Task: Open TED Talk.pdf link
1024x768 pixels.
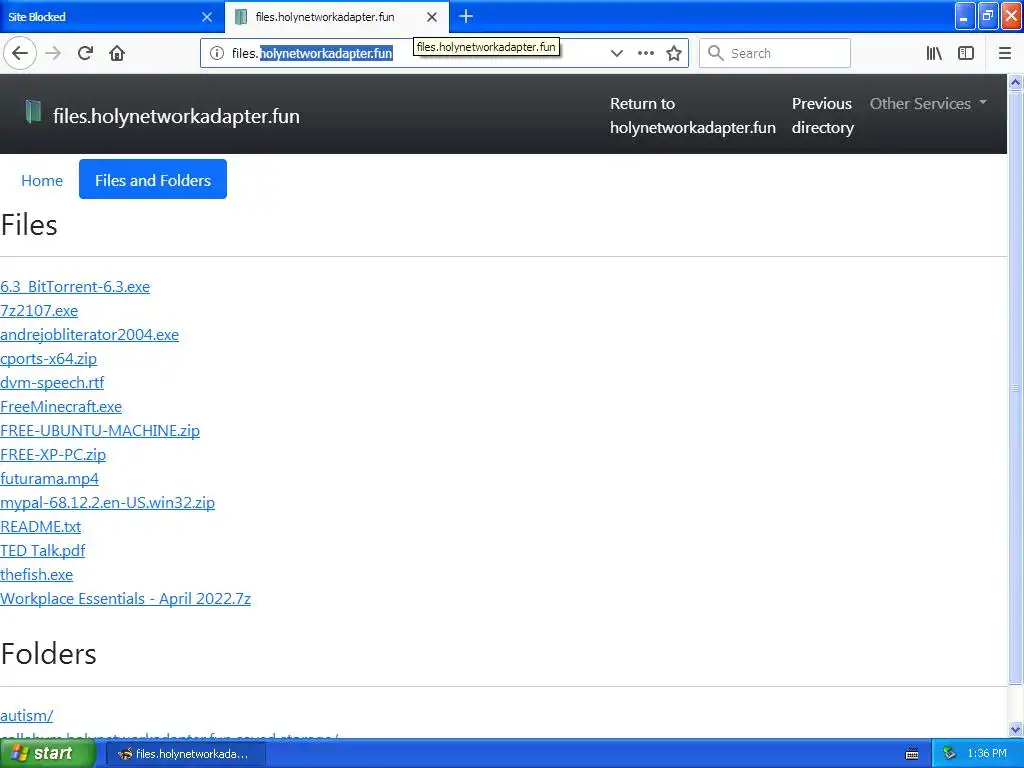Action: [42, 551]
